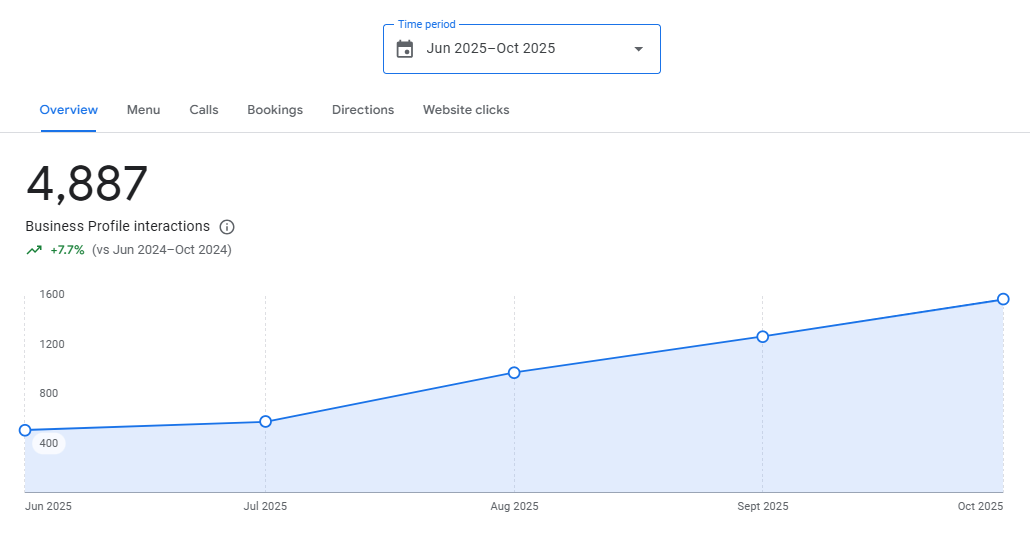Click the Sept 2025 x-axis label
Viewport: 1030px width, 538px height.
[x=763, y=506]
